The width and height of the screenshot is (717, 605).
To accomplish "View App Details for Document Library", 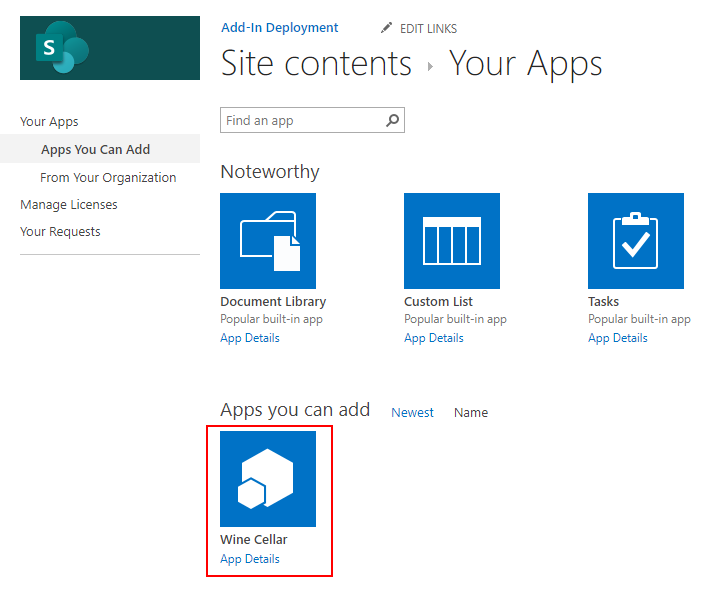I will point(250,338).
